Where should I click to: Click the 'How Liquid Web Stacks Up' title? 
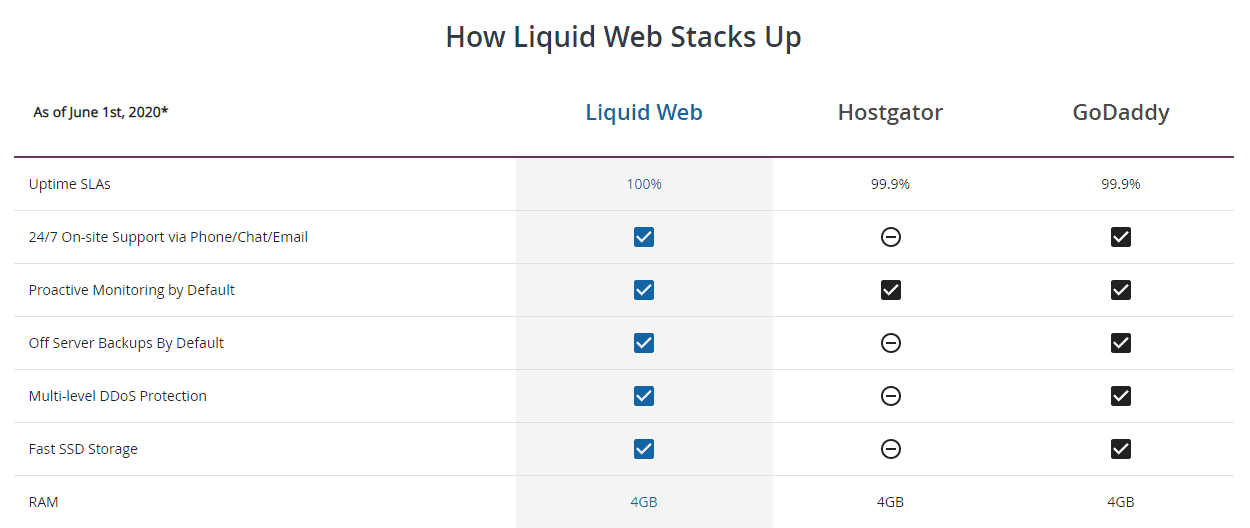coord(623,37)
